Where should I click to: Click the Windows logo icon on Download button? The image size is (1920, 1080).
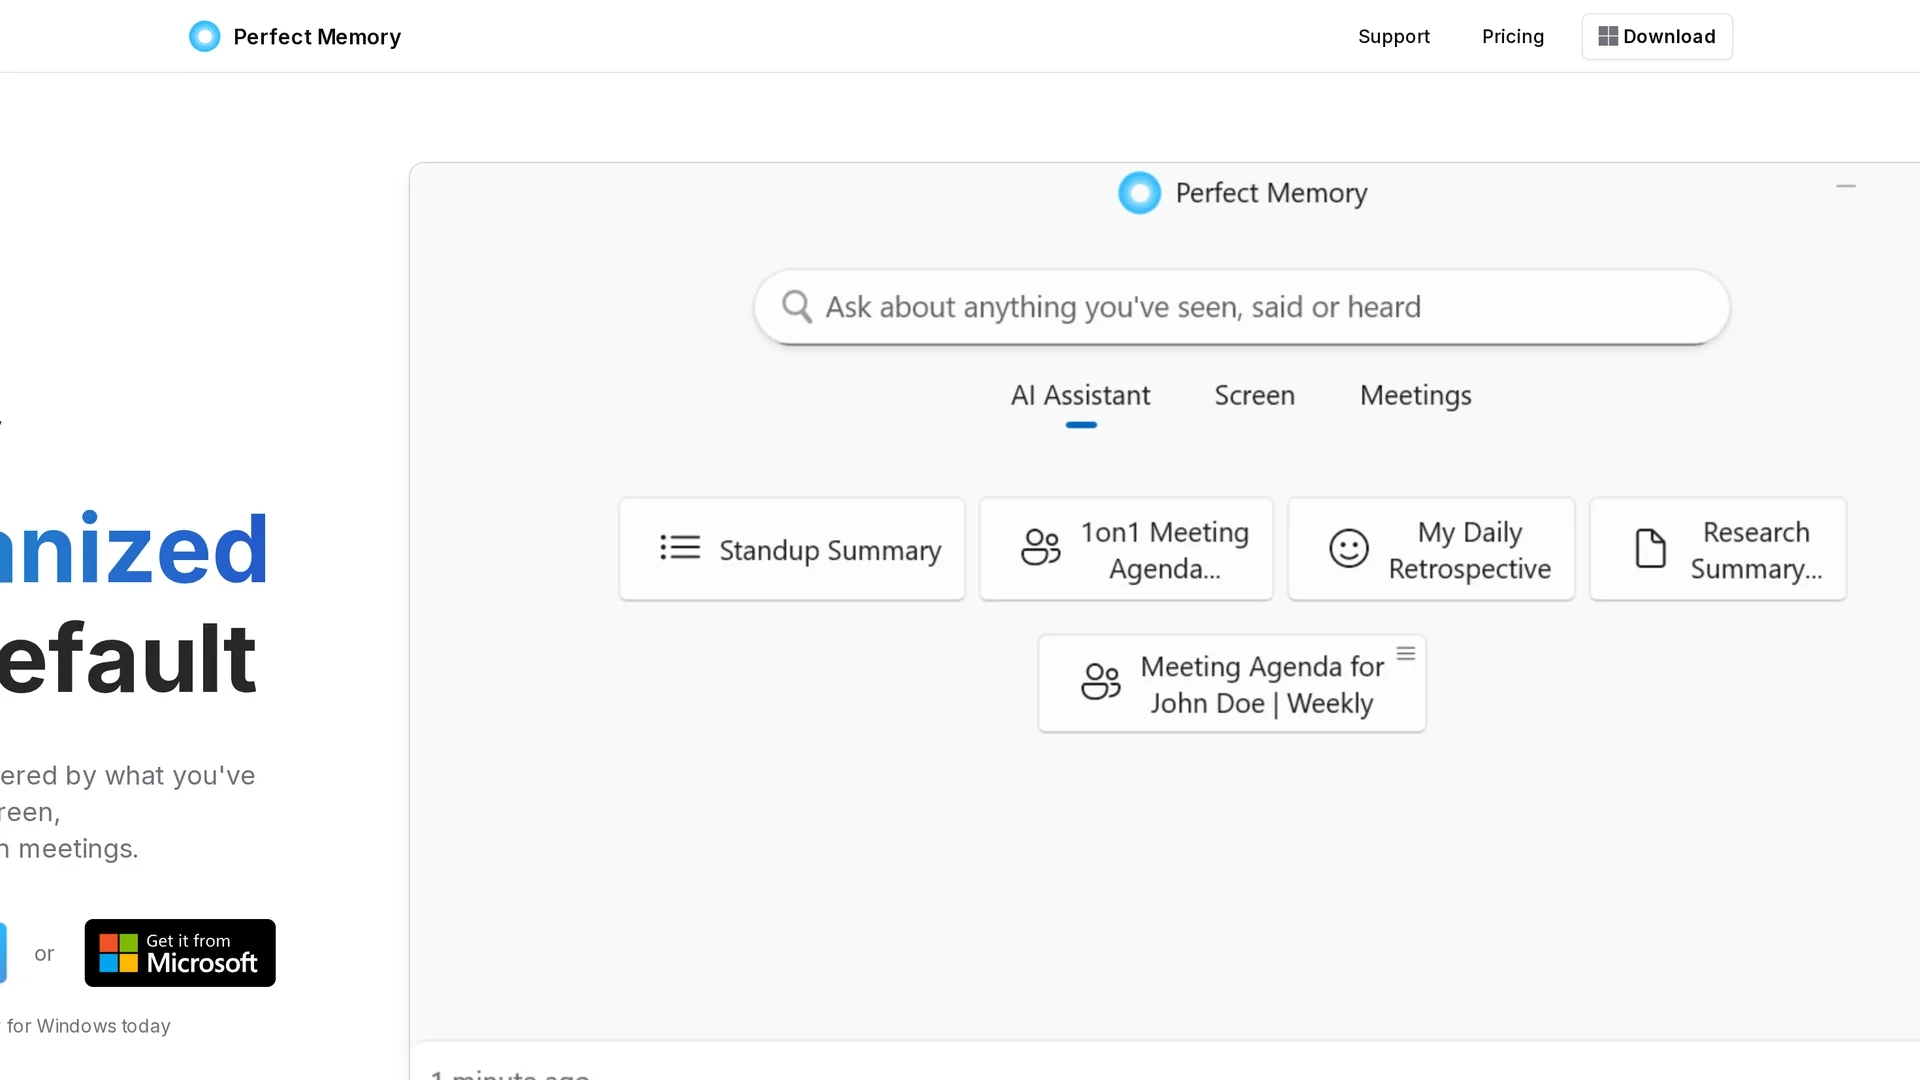(1607, 37)
